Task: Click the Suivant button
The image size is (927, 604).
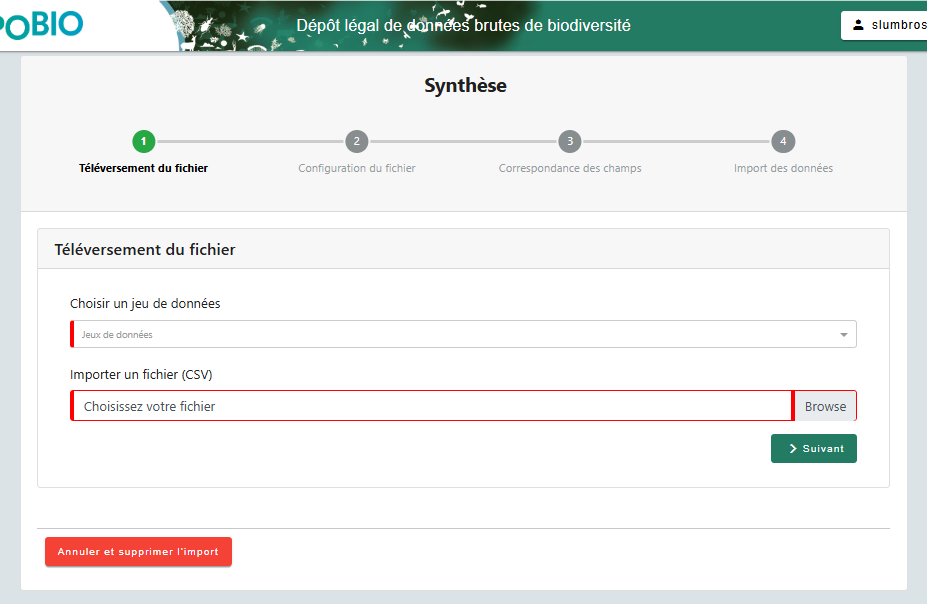Action: click(x=813, y=448)
